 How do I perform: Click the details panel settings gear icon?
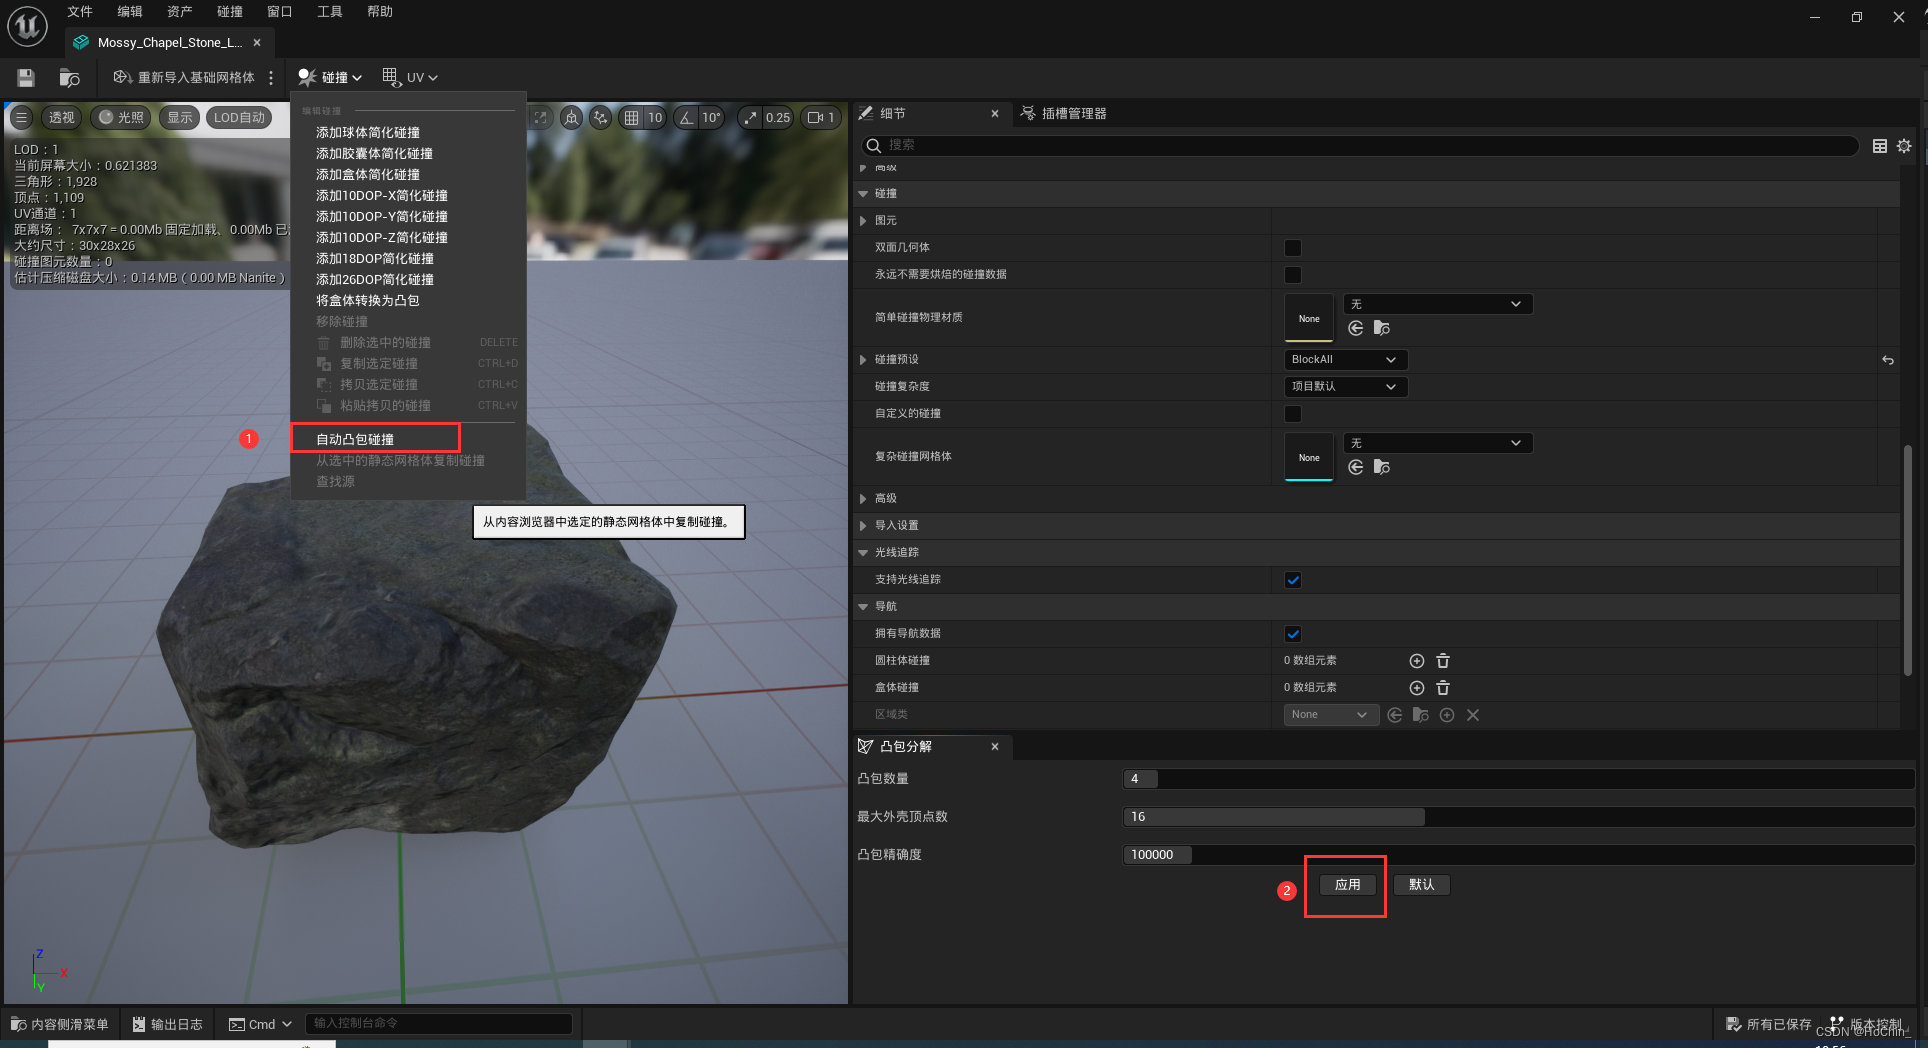[x=1904, y=146]
